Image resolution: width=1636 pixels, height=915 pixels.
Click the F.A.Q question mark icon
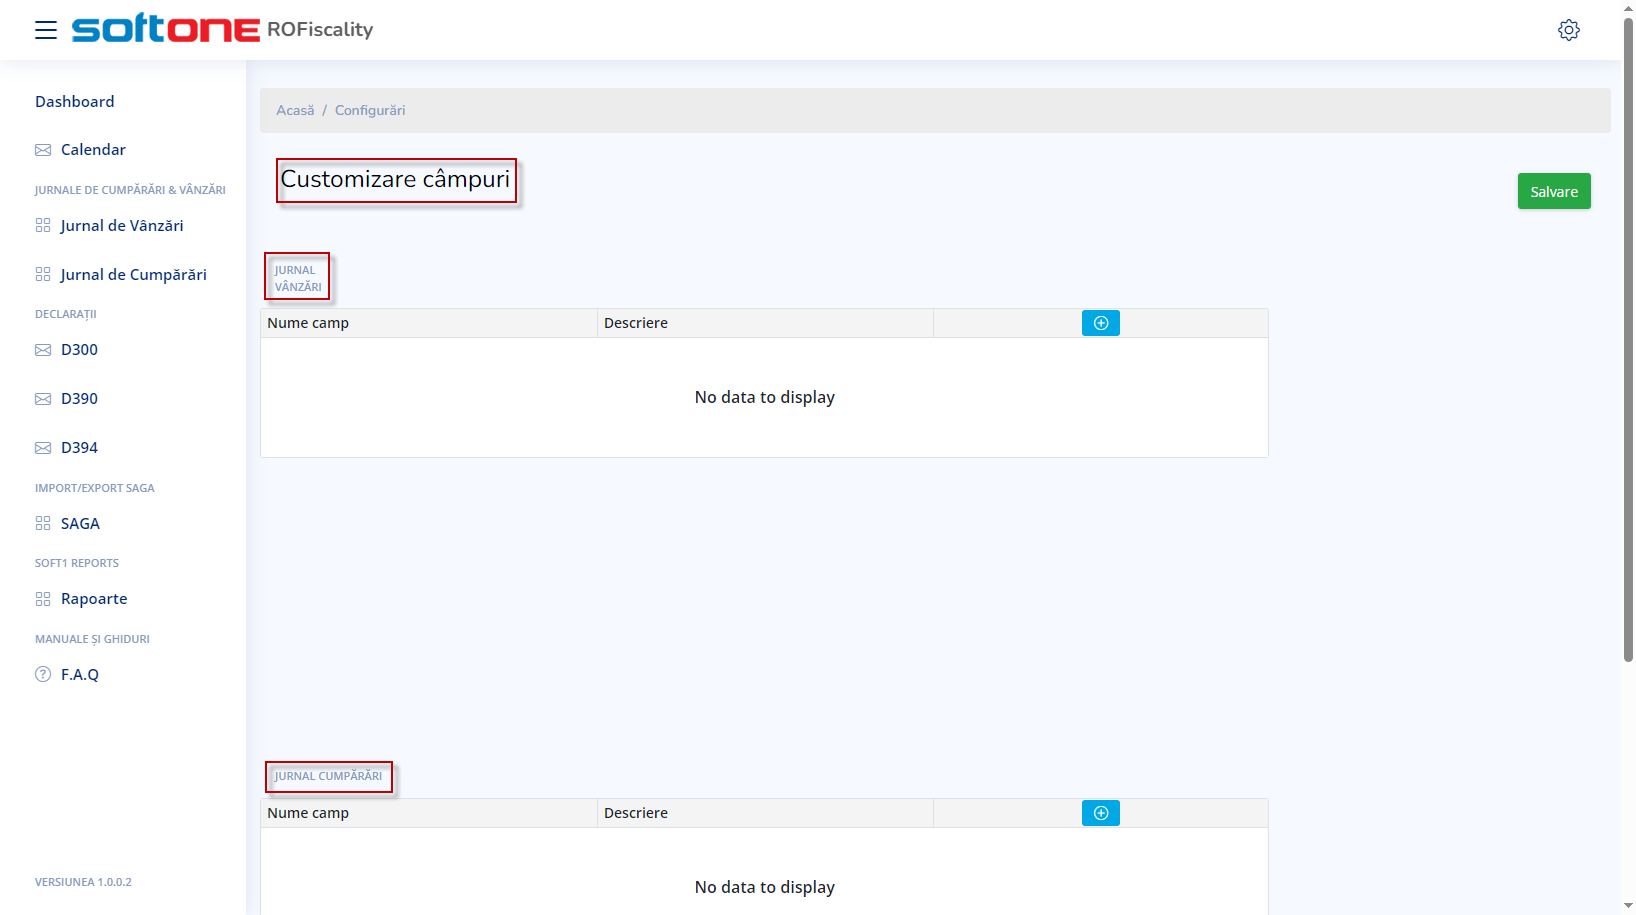43,674
